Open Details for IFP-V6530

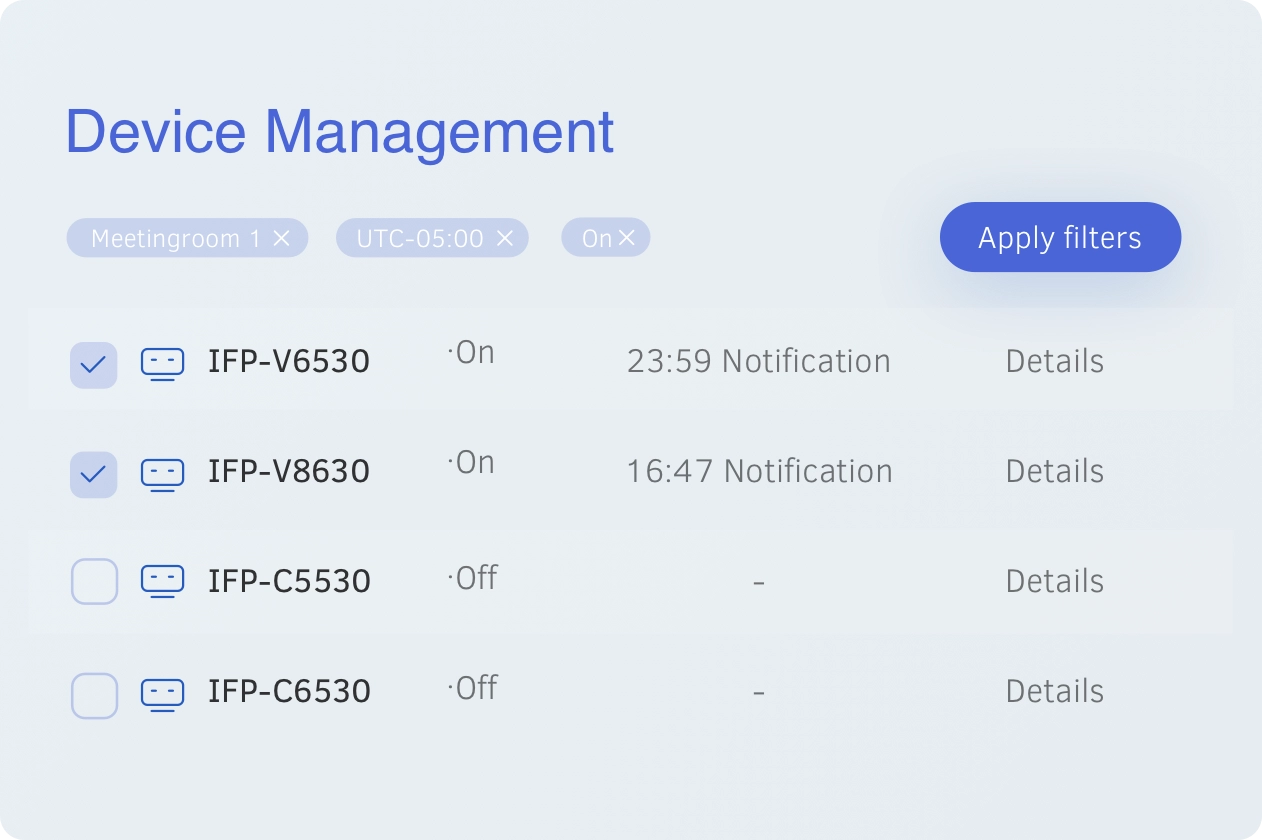1055,361
